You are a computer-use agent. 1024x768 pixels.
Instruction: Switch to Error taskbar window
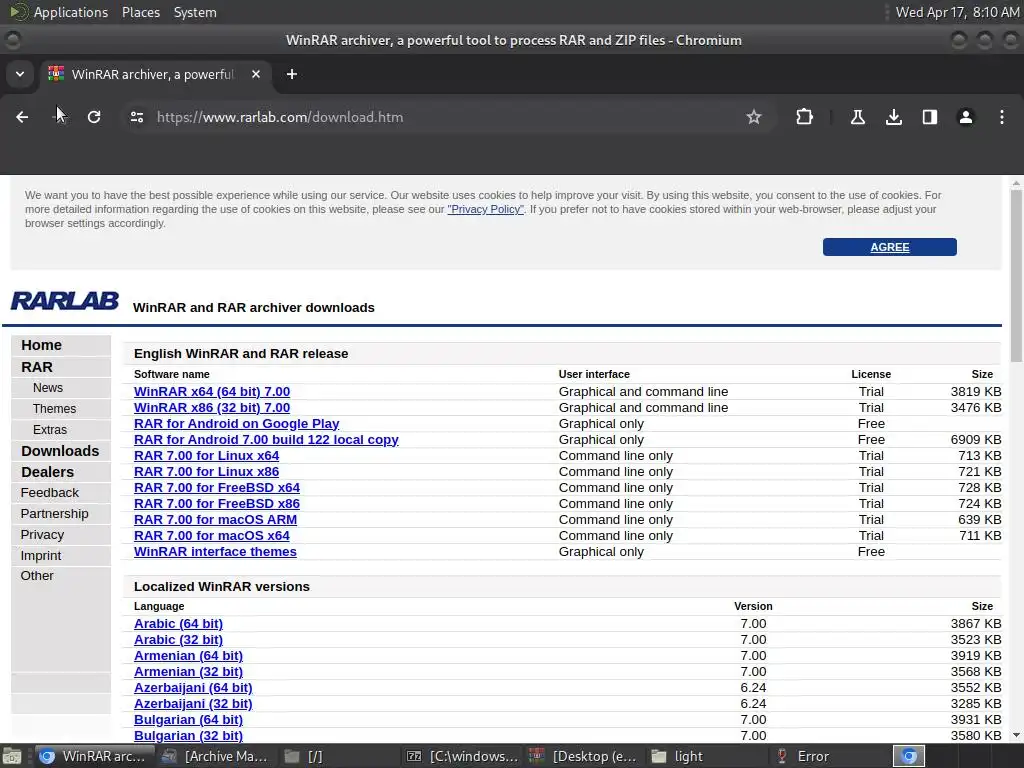point(828,756)
